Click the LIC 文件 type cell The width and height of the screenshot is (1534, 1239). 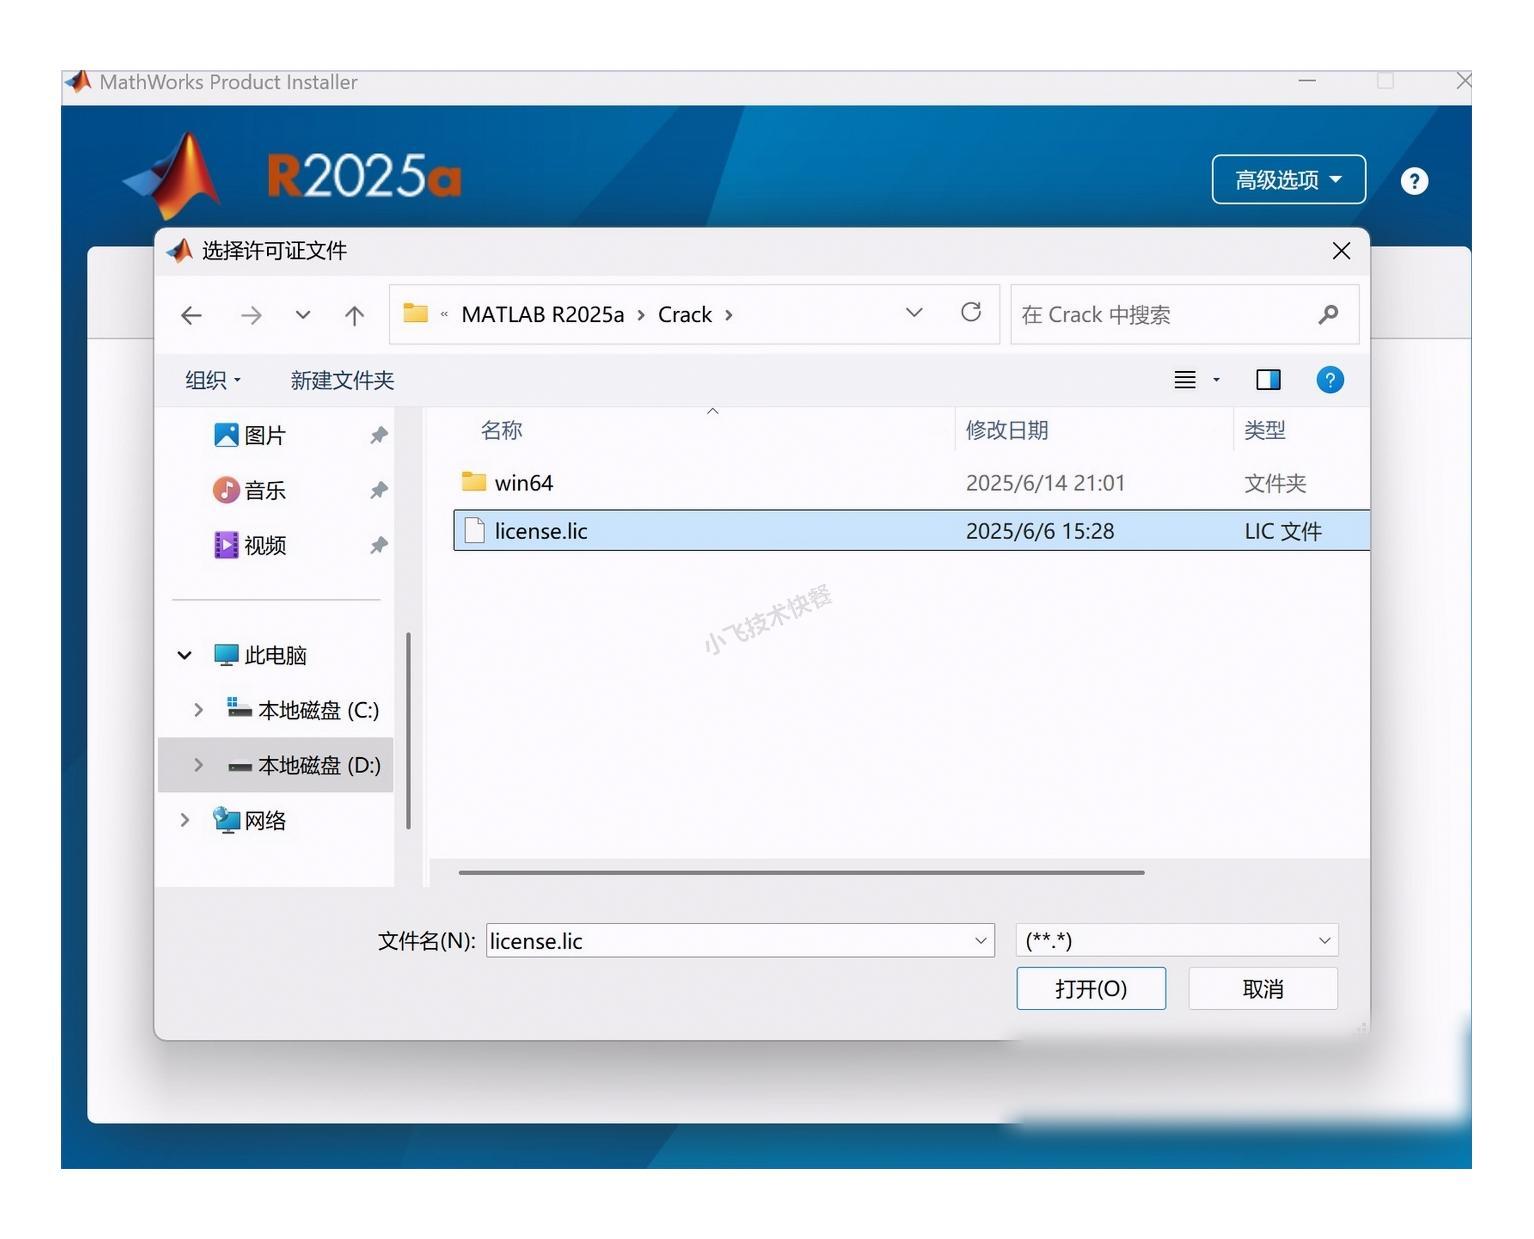coord(1283,531)
